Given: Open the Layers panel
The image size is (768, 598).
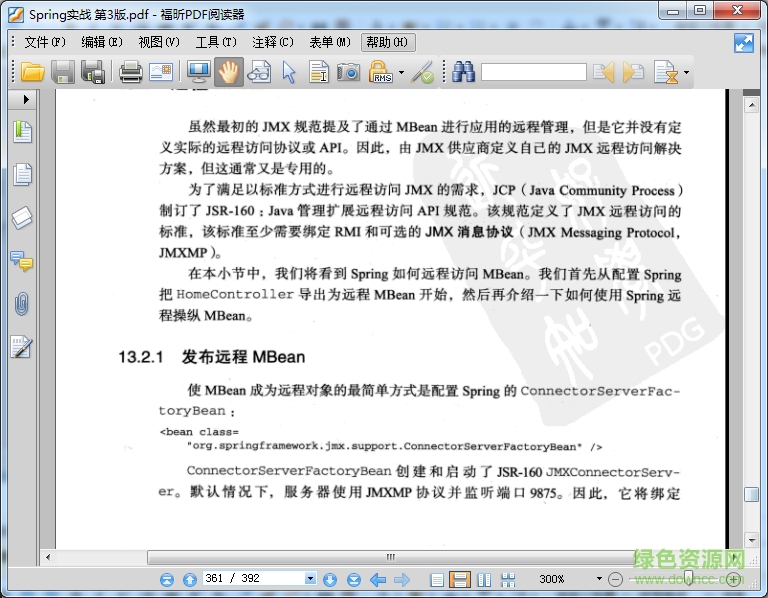Looking at the screenshot, I should tap(22, 218).
